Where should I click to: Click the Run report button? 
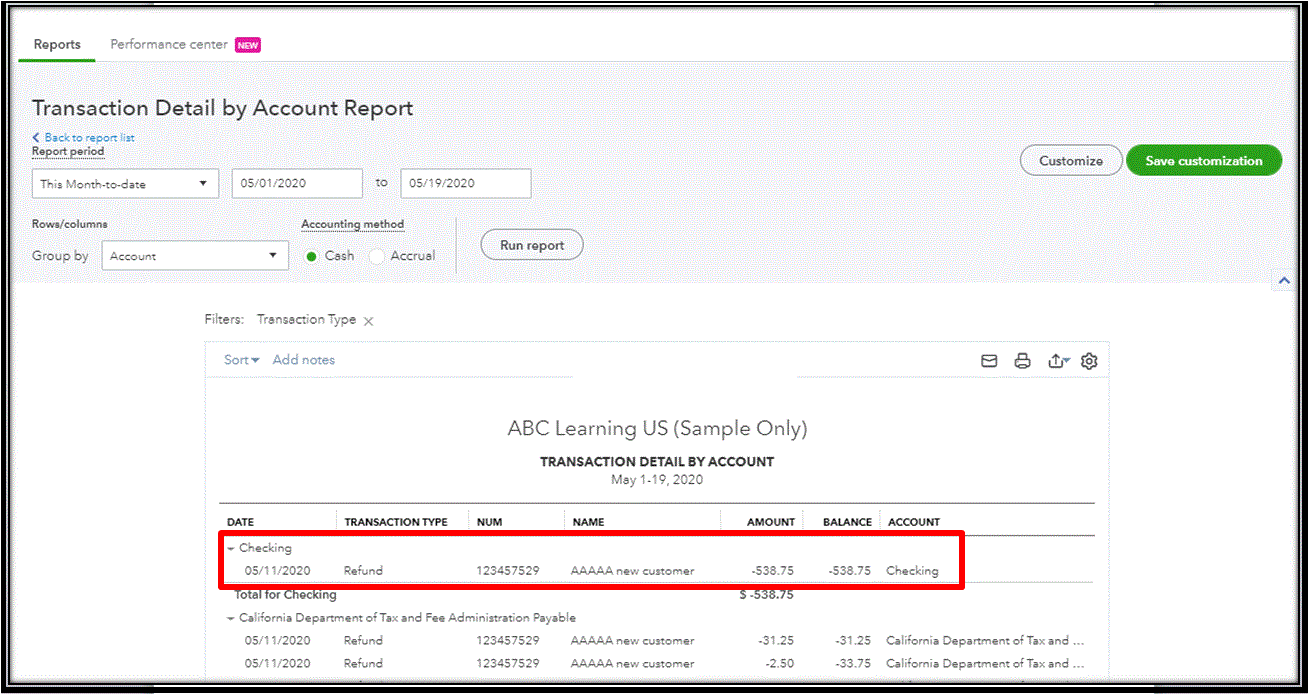[x=531, y=244]
